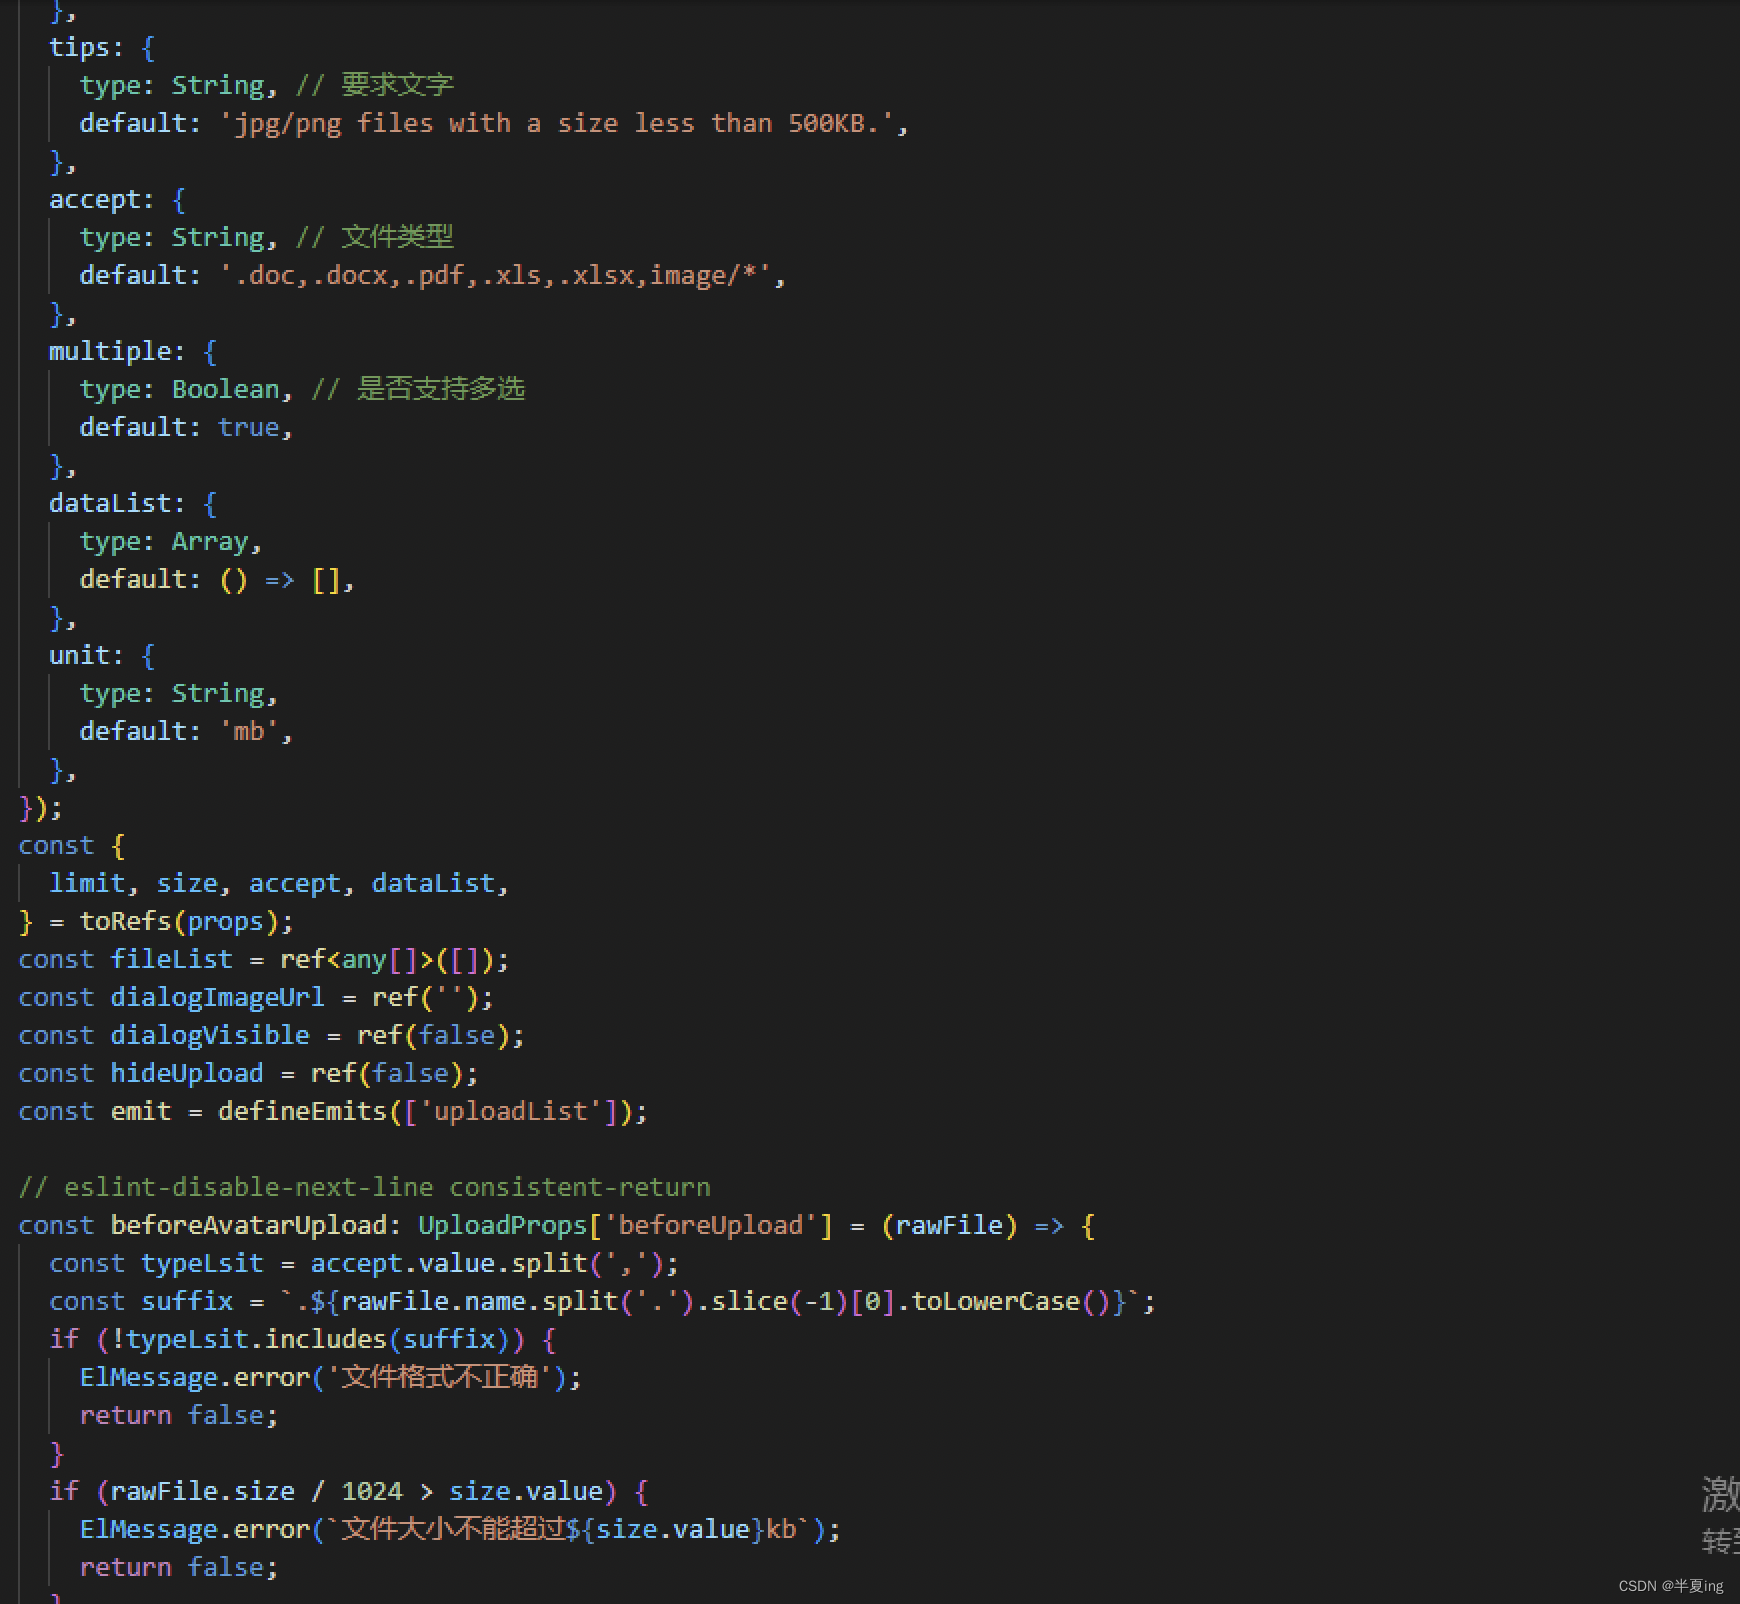Click the 'multiple' property name
The width and height of the screenshot is (1740, 1604).
click(110, 351)
